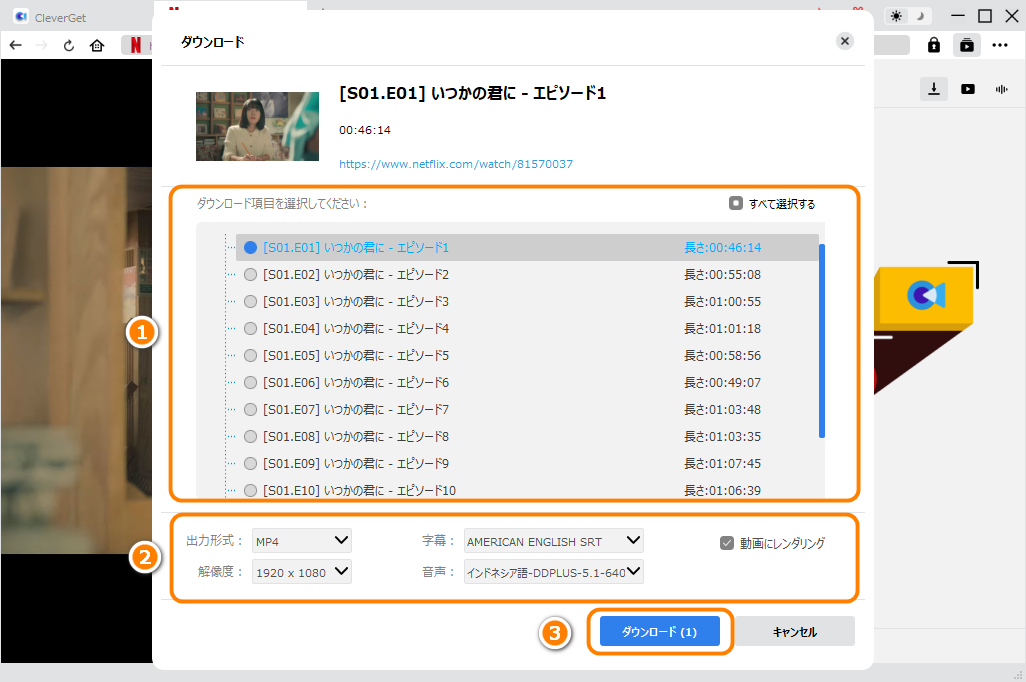The image size is (1026, 682).
Task: Click the 長さ:00:55:08 duration text
Action: (x=722, y=275)
